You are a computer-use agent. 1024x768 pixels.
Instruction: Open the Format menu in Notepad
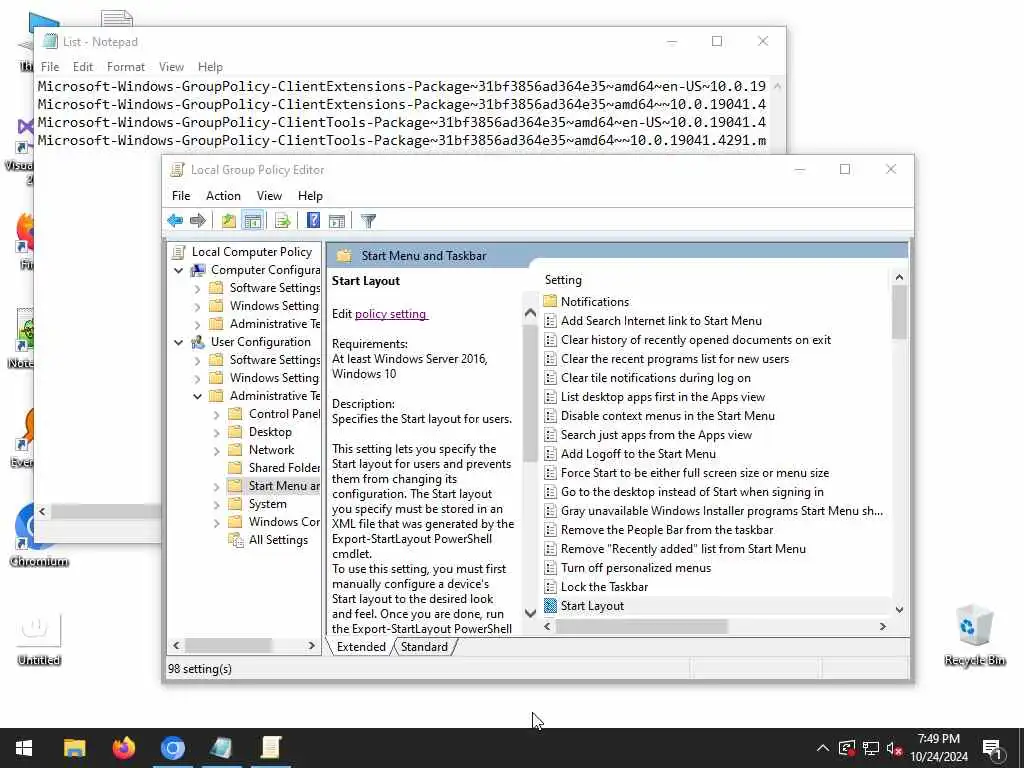(x=125, y=67)
